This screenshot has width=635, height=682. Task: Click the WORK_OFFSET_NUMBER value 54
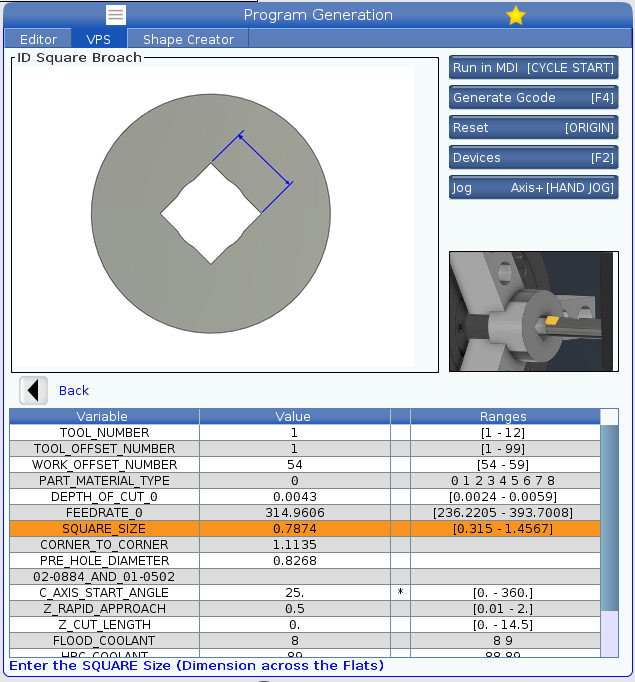point(295,465)
